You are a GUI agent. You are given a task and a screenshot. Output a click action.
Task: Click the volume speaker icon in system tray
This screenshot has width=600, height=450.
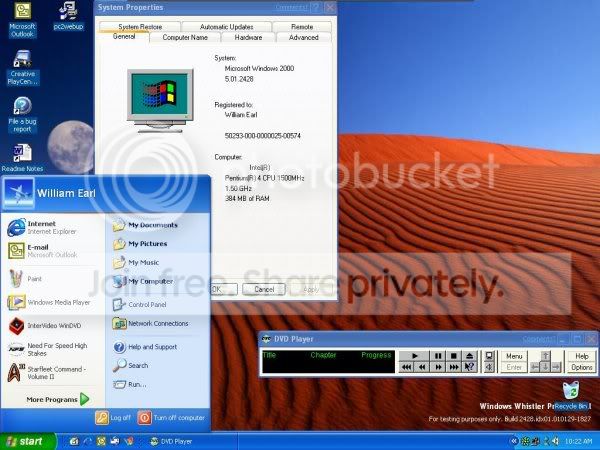pyautogui.click(x=556, y=442)
